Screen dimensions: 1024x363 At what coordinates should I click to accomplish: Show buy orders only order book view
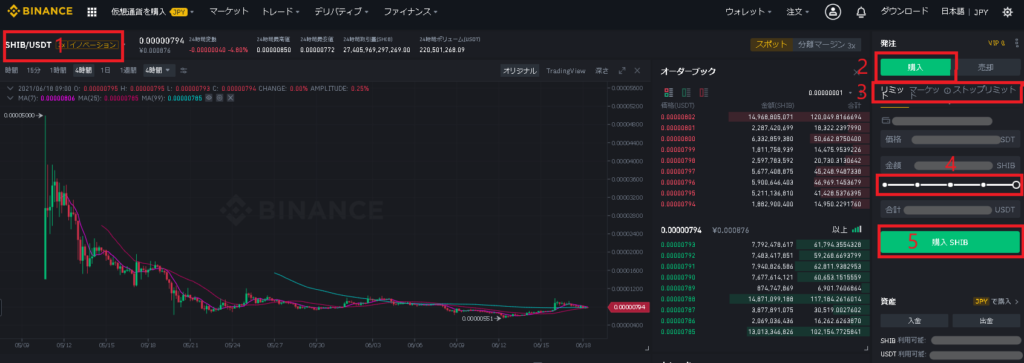pyautogui.click(x=686, y=93)
